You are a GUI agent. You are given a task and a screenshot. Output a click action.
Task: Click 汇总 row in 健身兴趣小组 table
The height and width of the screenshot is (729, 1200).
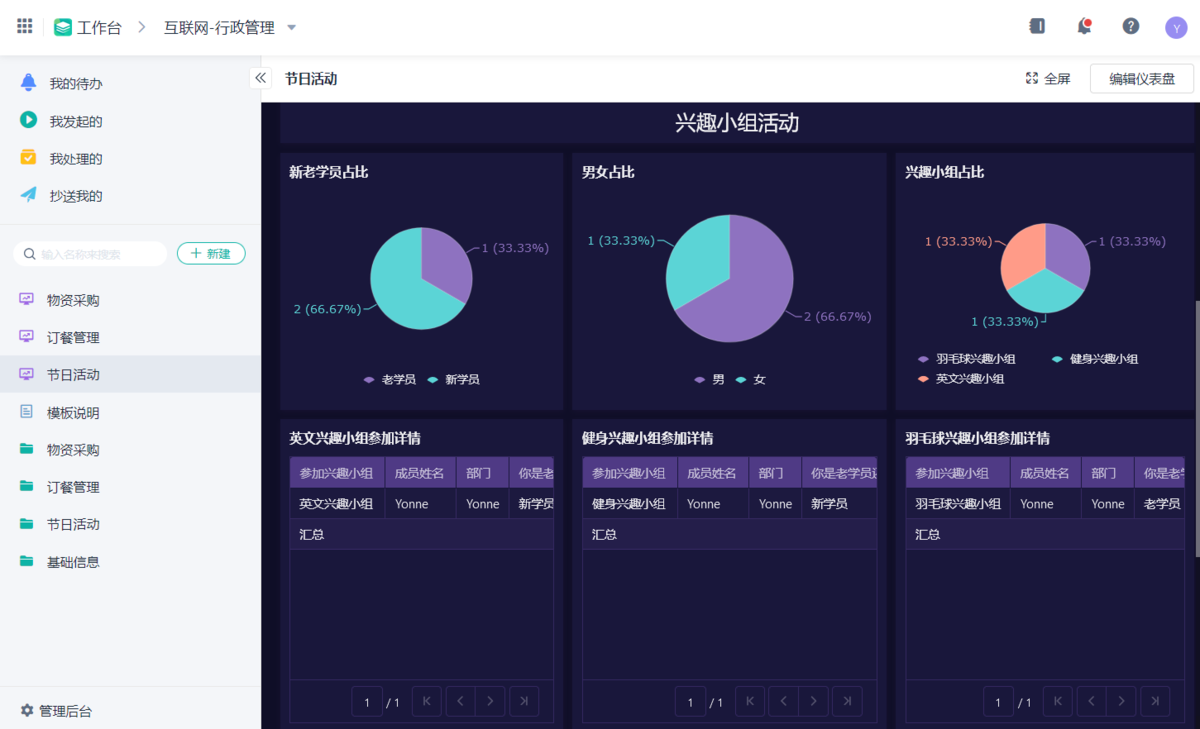click(x=730, y=534)
